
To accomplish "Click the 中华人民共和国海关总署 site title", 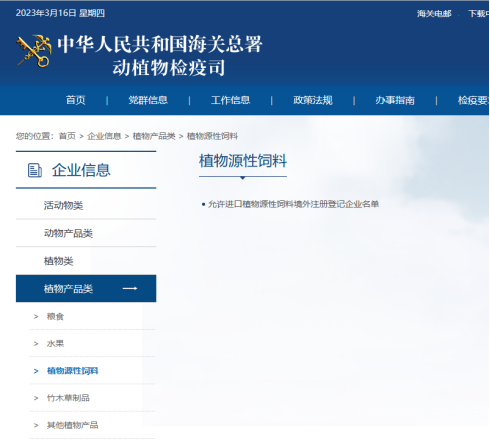I will click(x=160, y=44).
